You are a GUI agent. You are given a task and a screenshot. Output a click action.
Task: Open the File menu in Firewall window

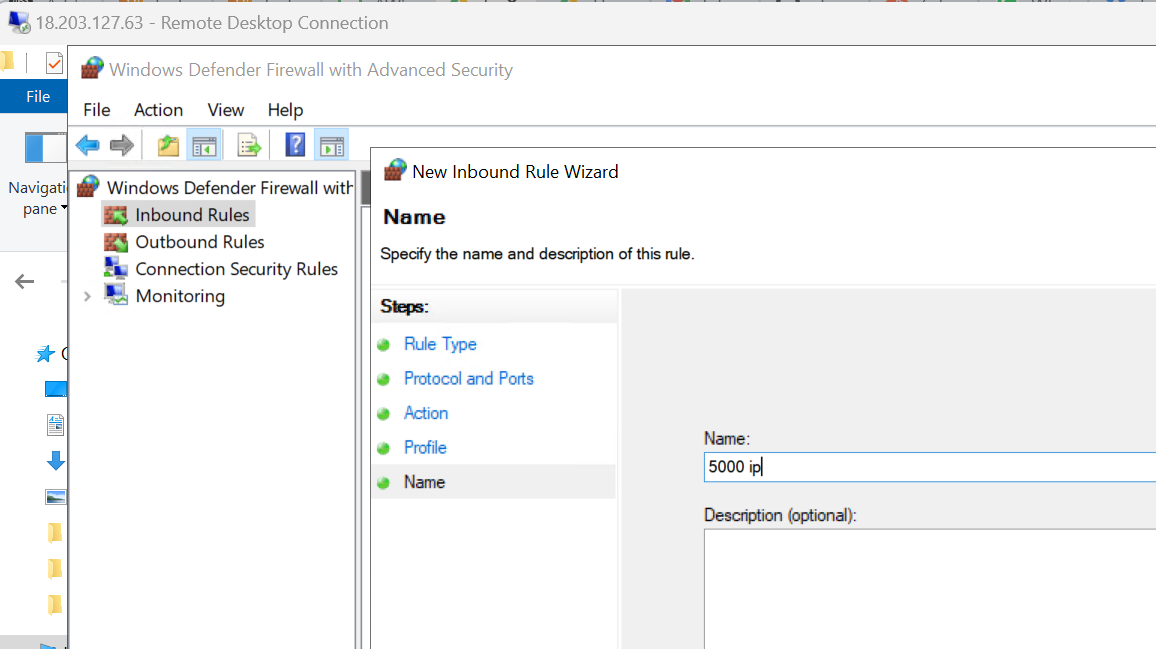(97, 110)
